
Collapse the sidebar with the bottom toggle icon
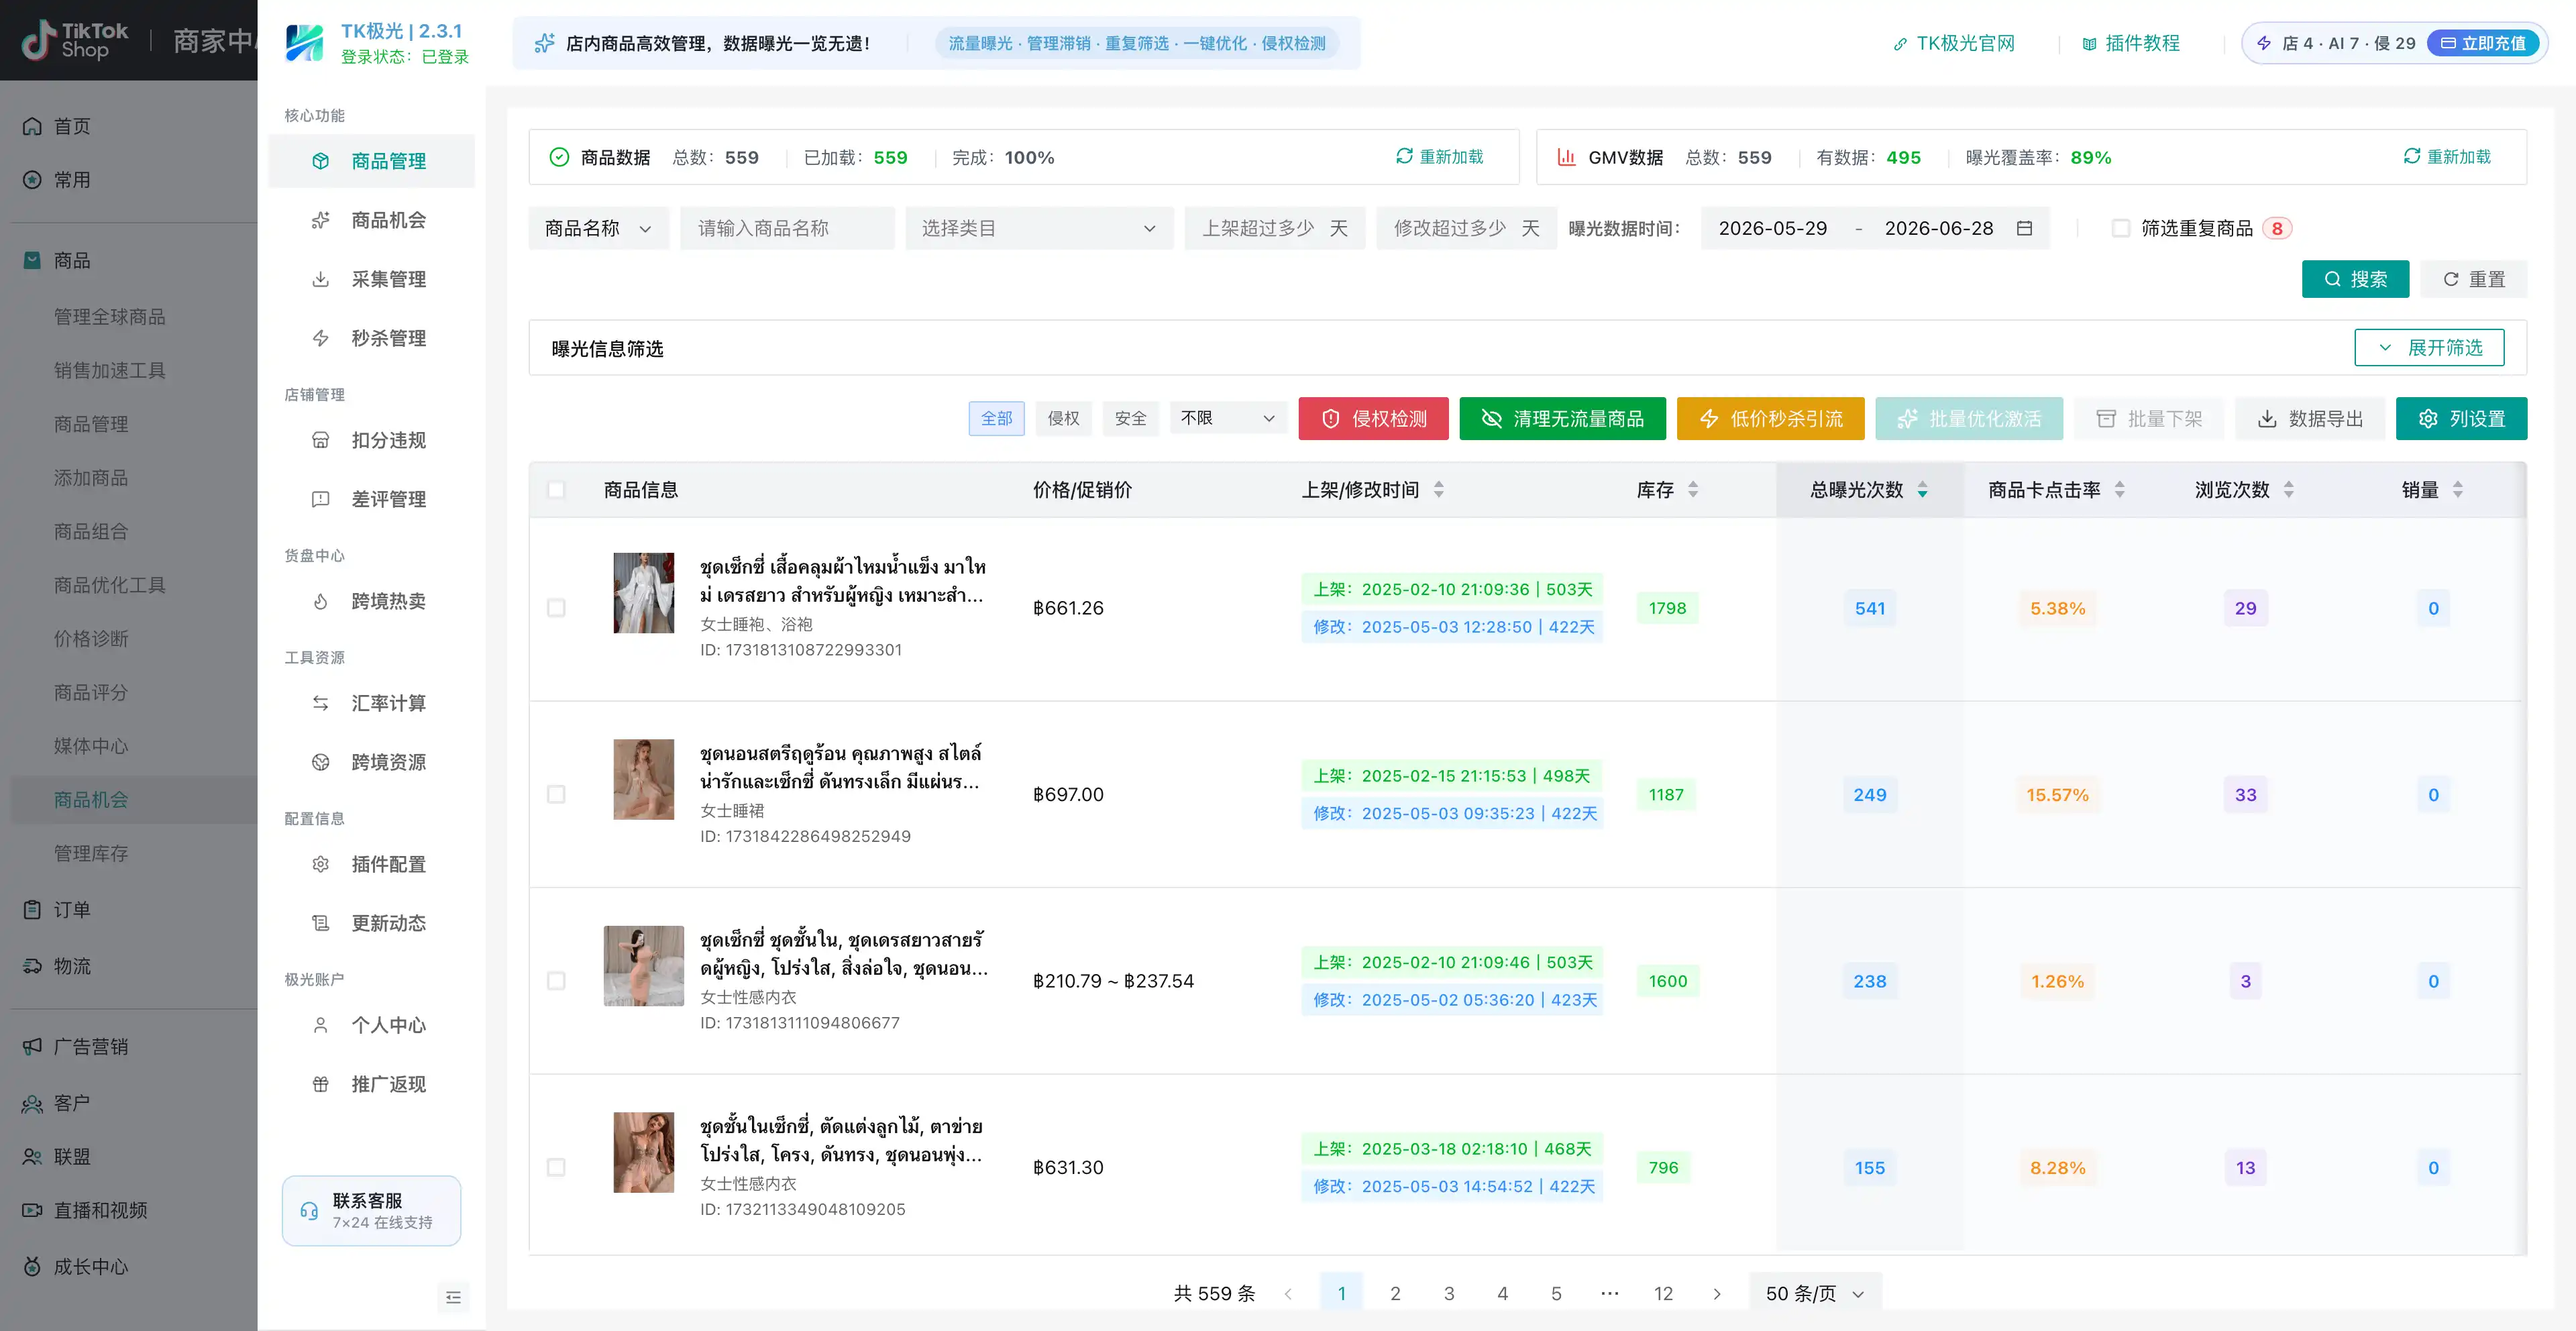point(453,1297)
